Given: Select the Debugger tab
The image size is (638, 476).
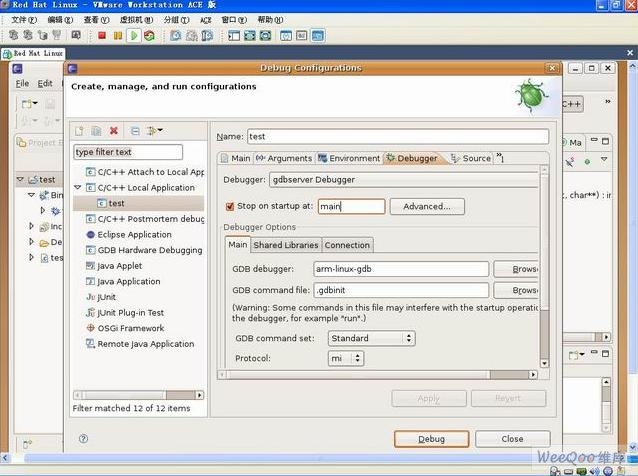Looking at the screenshot, I should point(412,158).
